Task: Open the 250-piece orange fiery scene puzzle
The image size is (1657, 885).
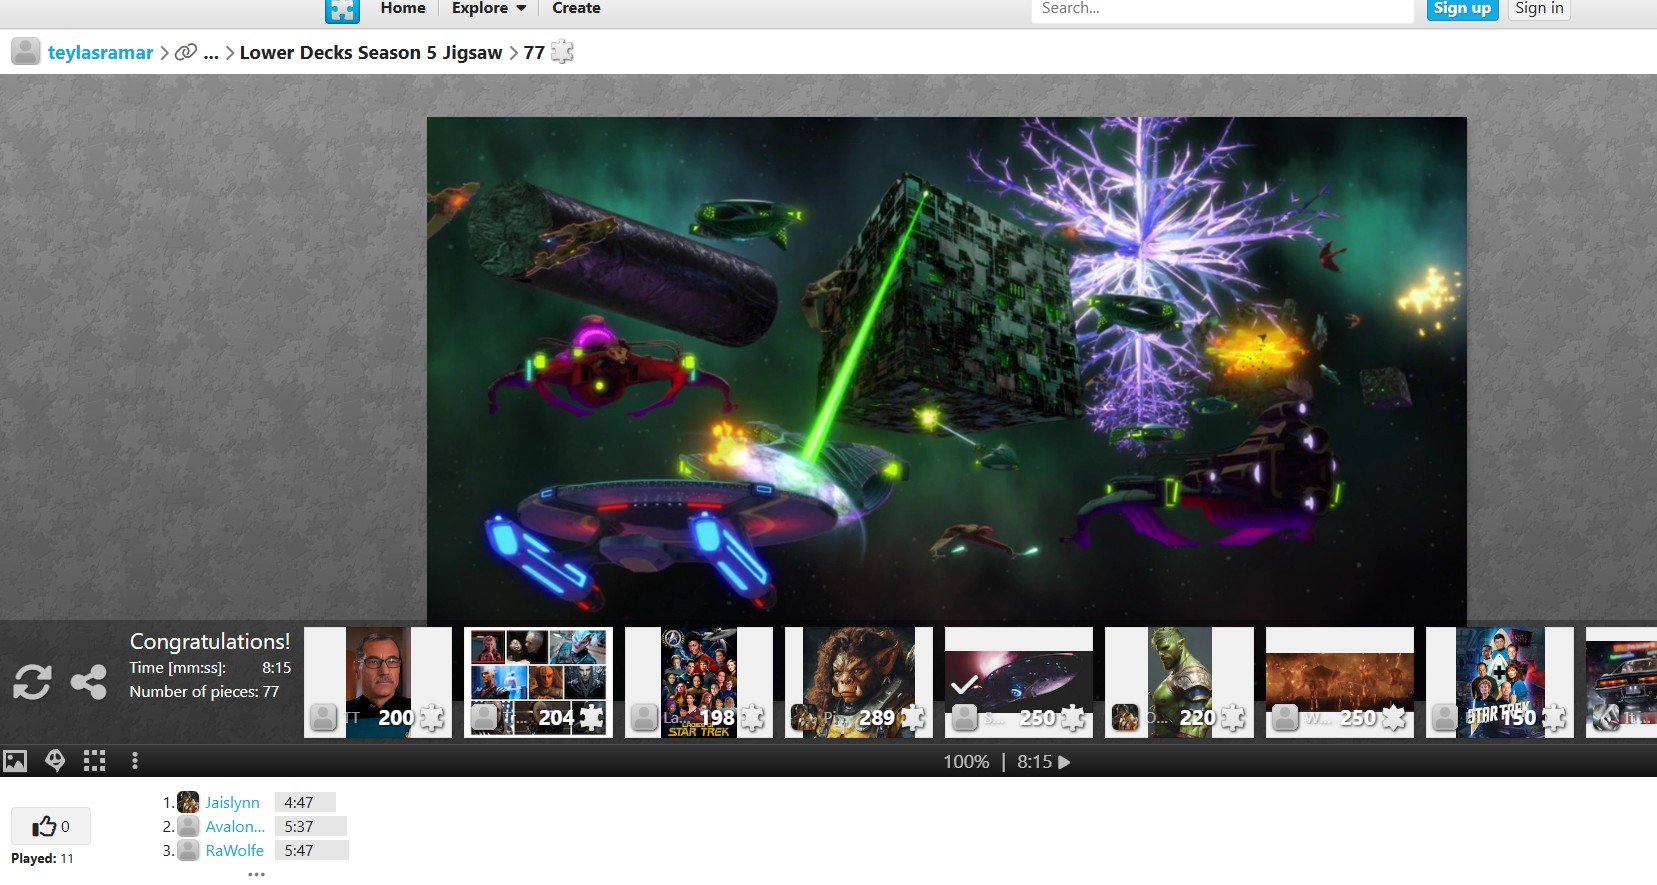Action: [x=1340, y=682]
